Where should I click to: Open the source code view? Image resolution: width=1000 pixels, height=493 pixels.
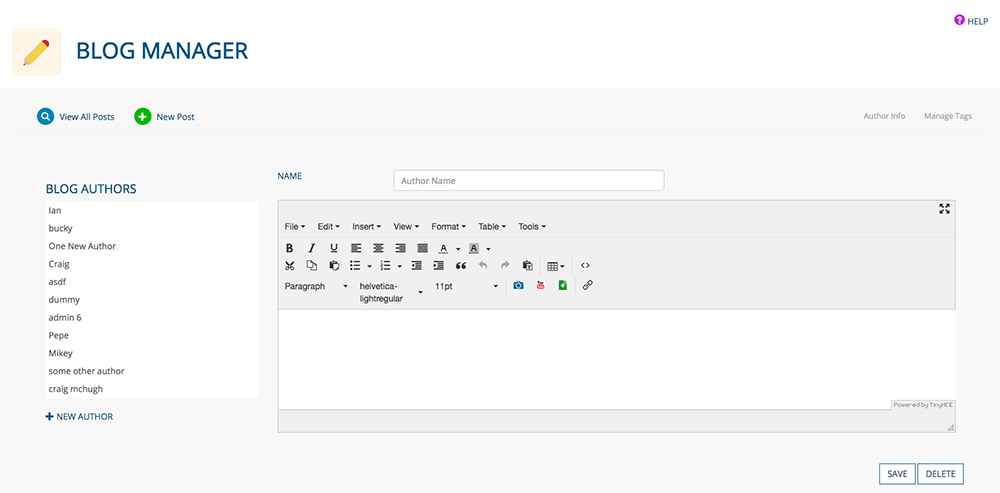pos(585,265)
